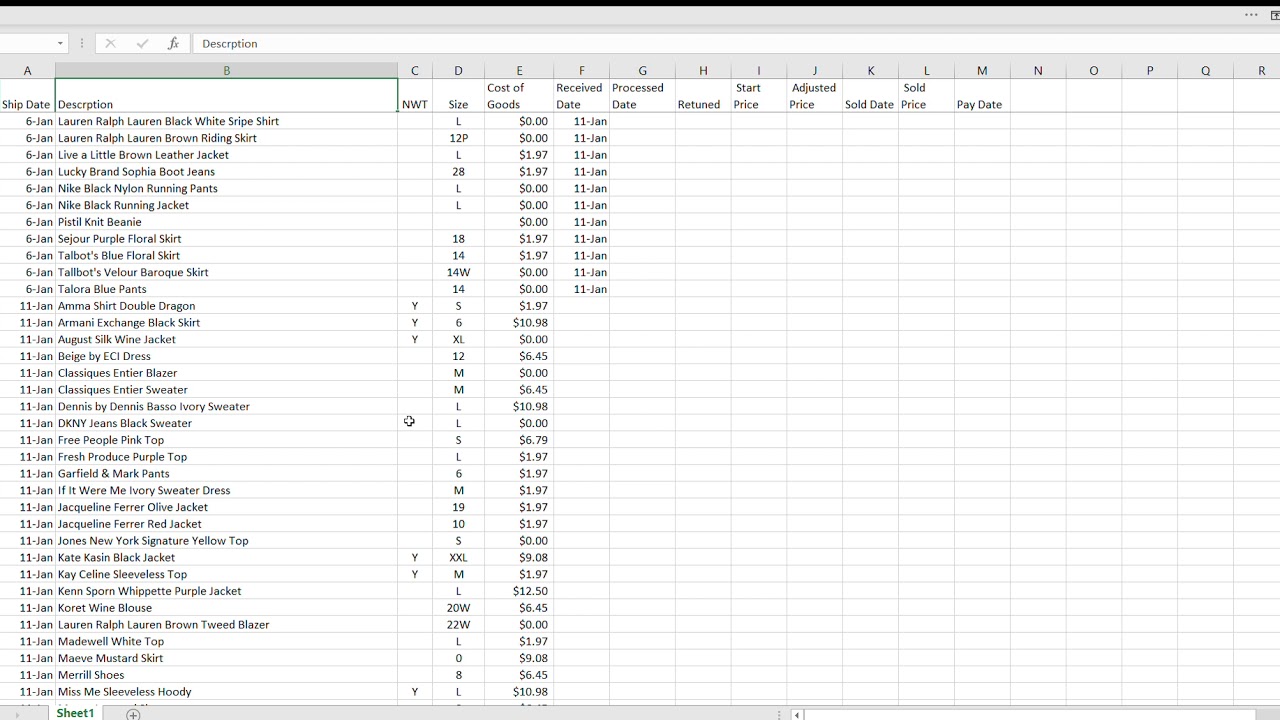The height and width of the screenshot is (720, 1280).
Task: Switch to the Sheet1 tab
Action: (x=75, y=713)
